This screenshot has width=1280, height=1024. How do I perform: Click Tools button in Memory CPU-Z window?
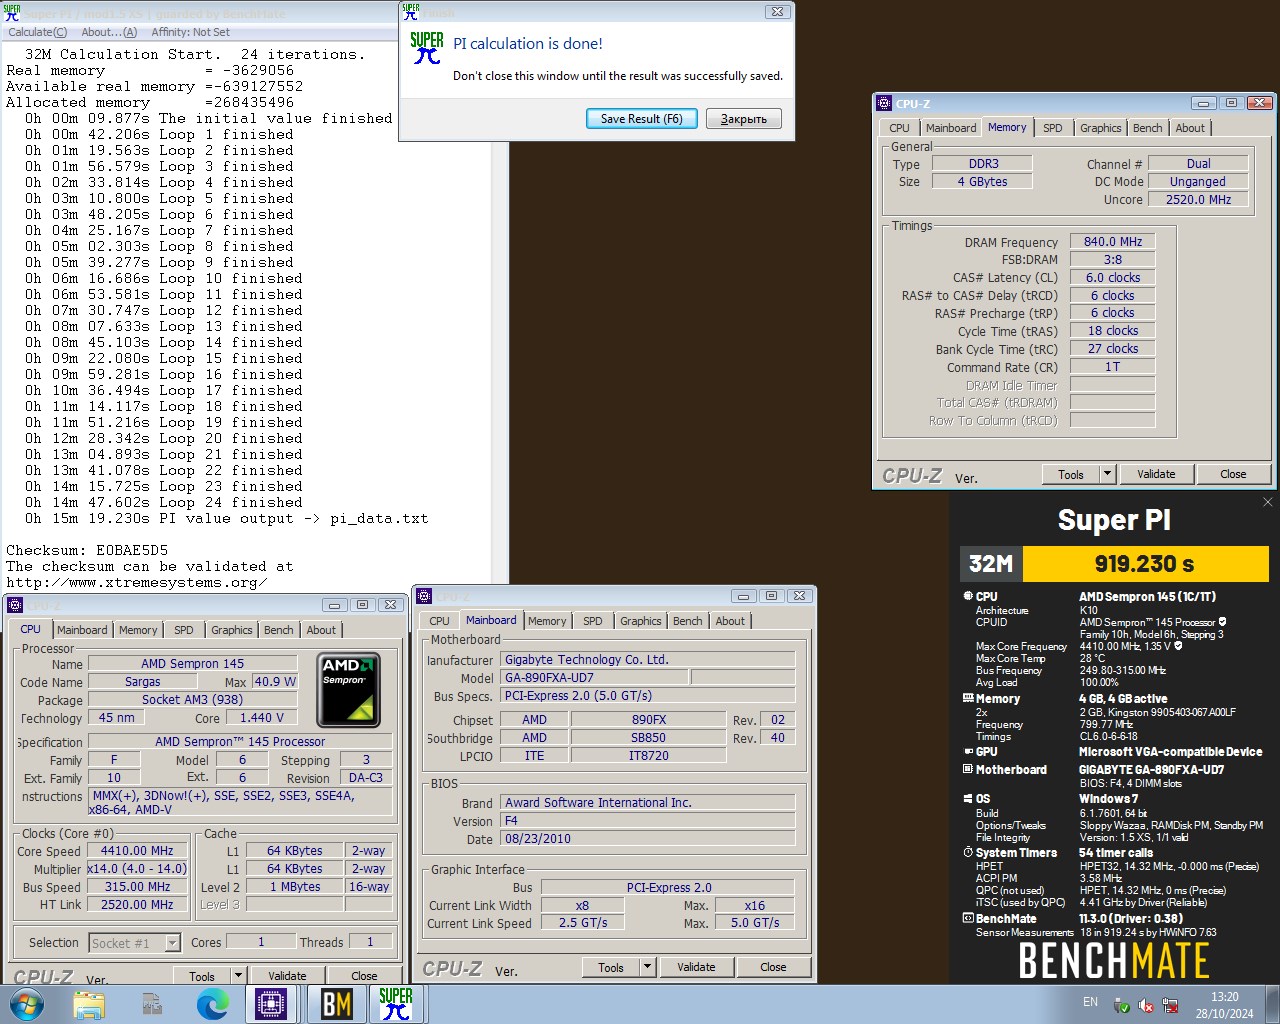1071,474
